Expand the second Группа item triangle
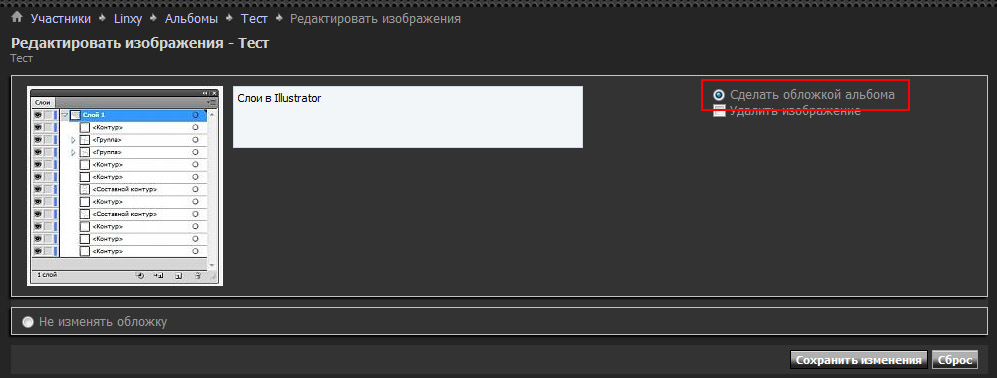Viewport: 997px width, 378px height. (x=73, y=153)
